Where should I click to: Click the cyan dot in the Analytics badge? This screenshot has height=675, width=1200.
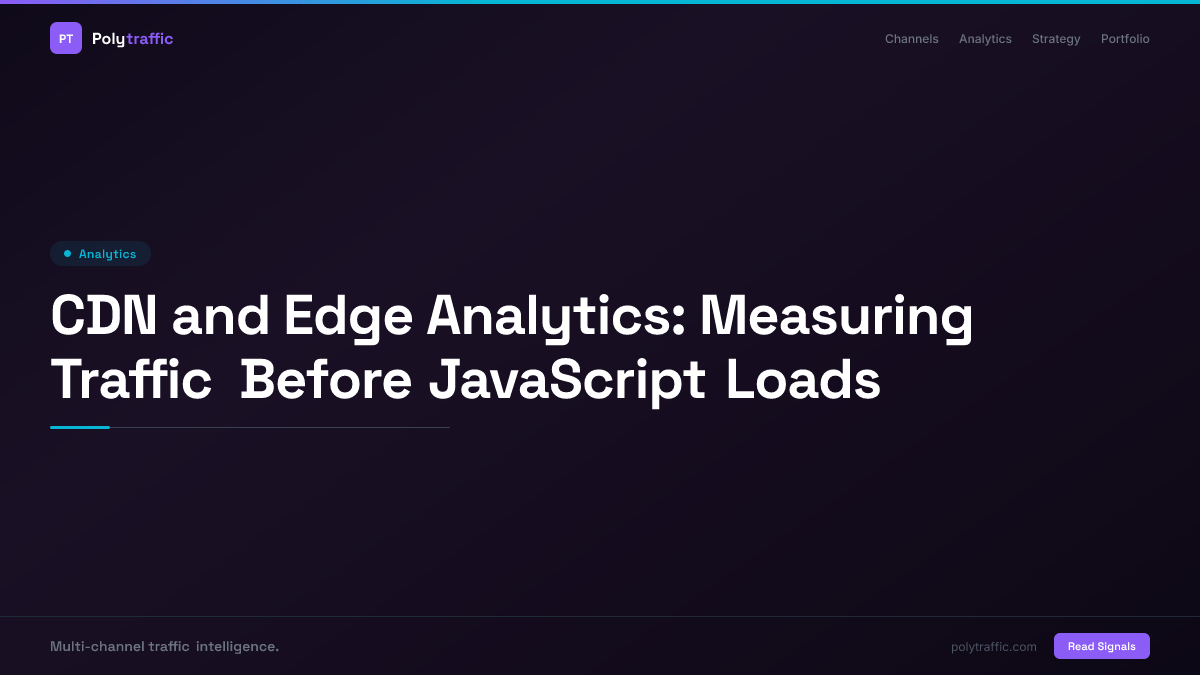point(66,253)
